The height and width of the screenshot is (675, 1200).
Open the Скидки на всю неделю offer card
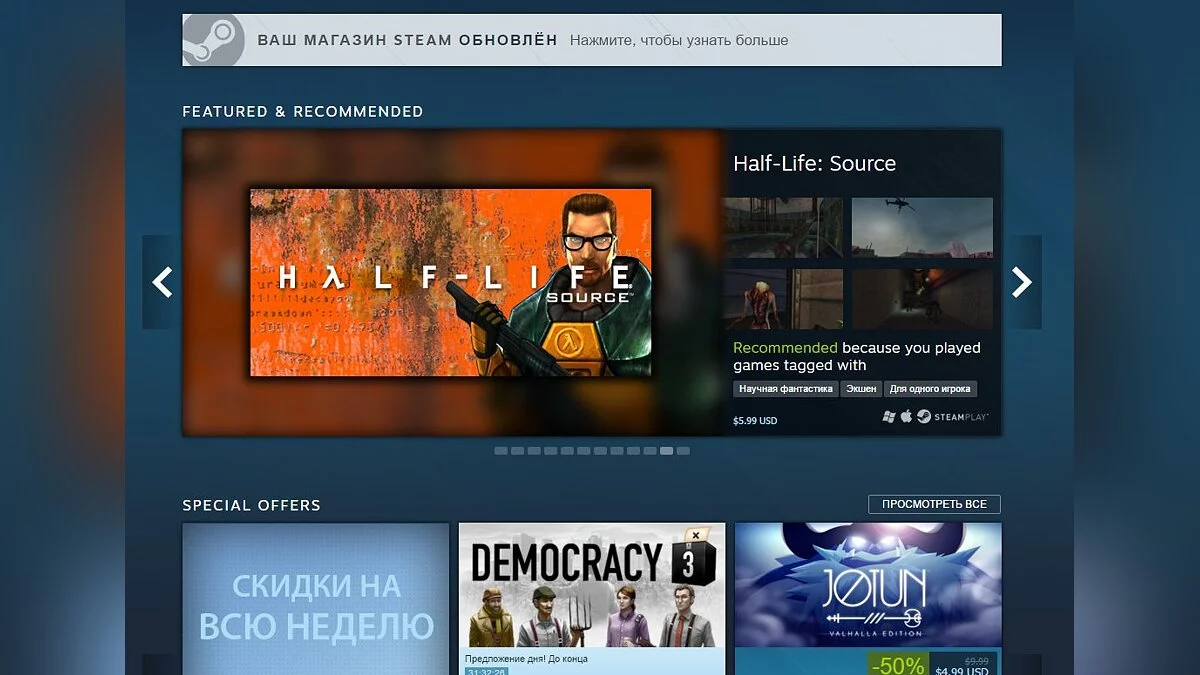tap(316, 598)
